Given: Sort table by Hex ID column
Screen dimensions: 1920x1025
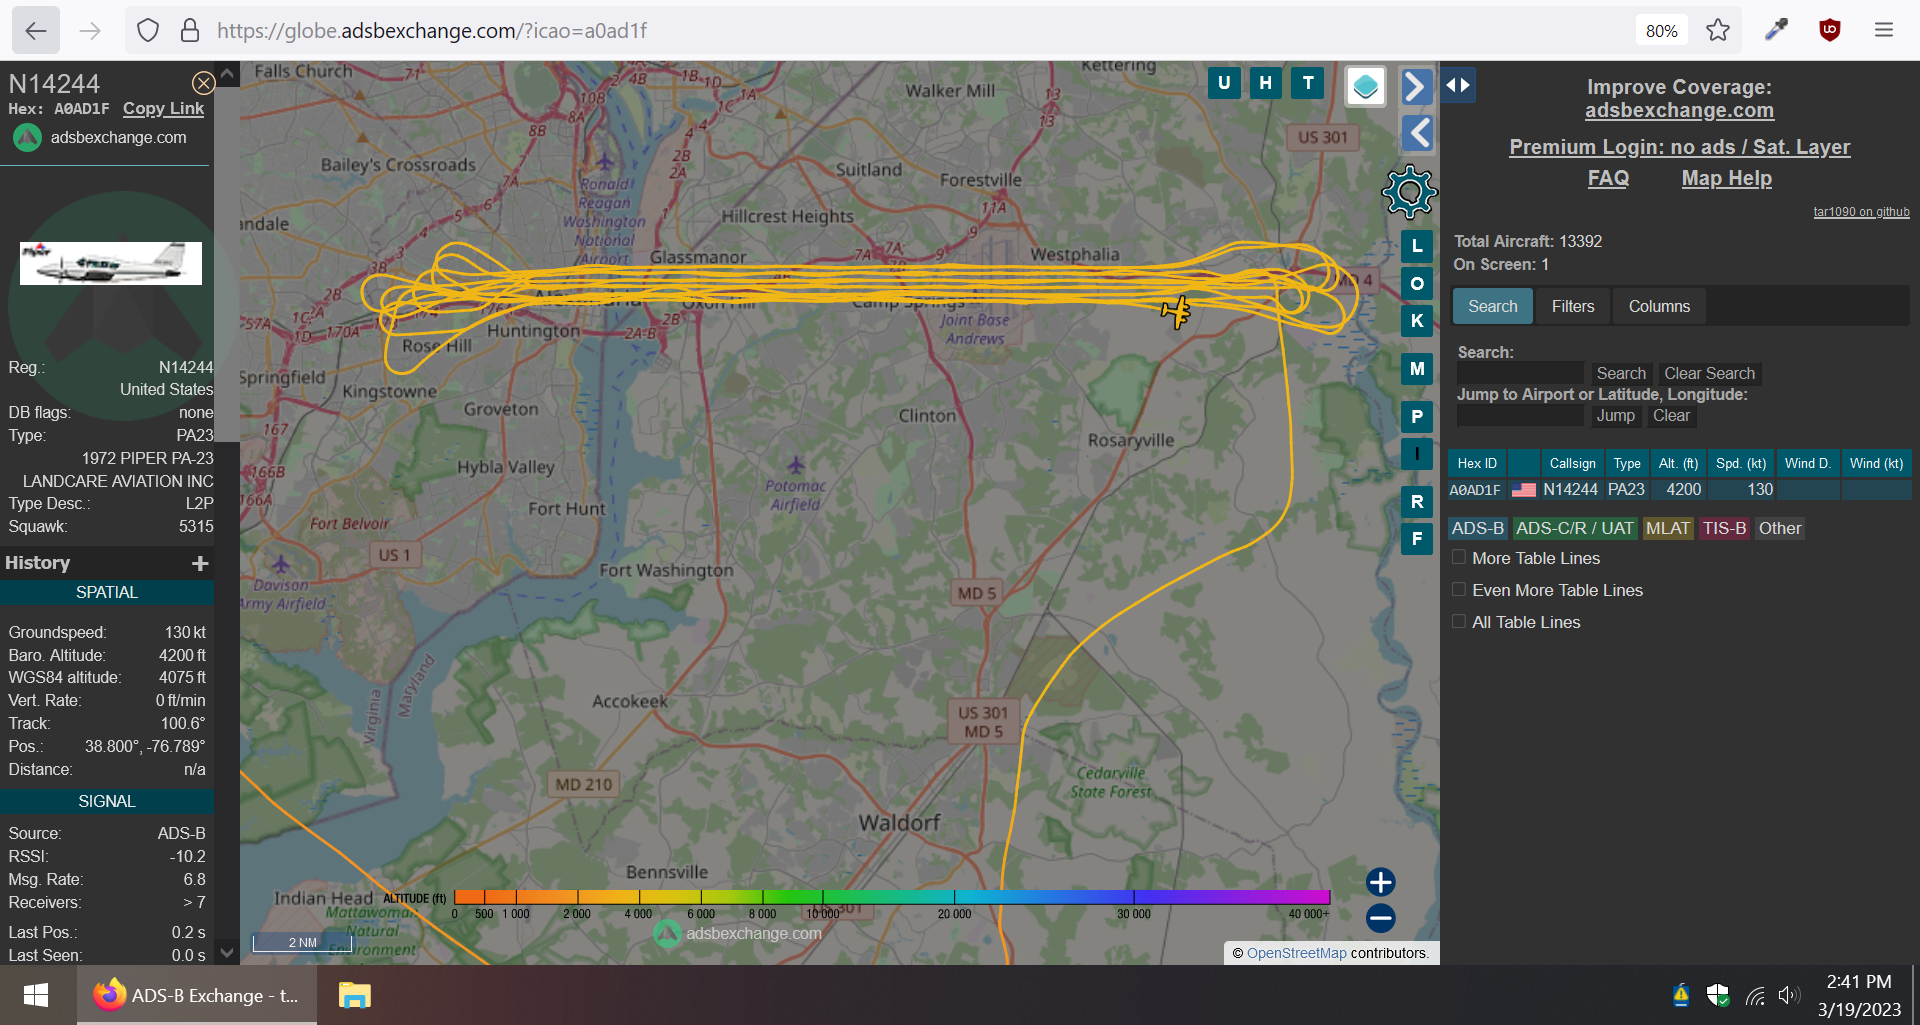Looking at the screenshot, I should pos(1477,463).
